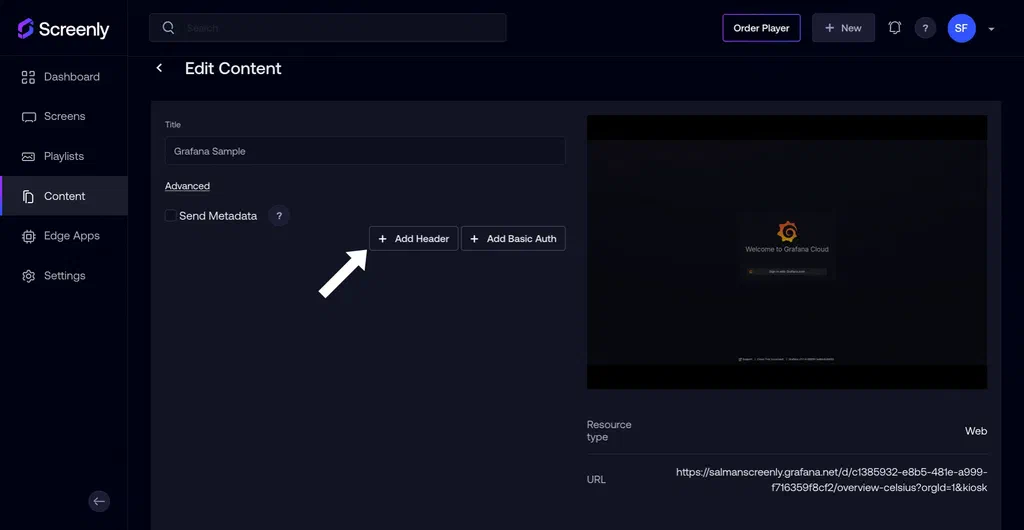Open Settings from the sidebar
Viewport: 1024px width, 530px height.
64,275
